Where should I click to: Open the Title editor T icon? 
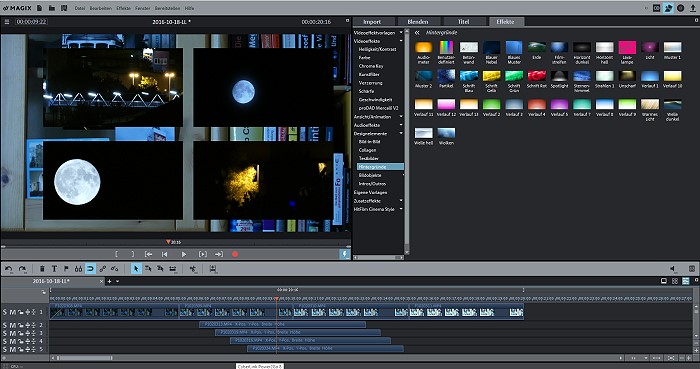point(54,269)
